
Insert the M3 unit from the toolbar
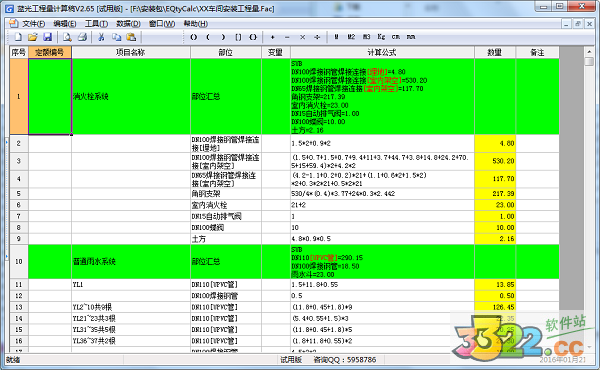[366, 37]
